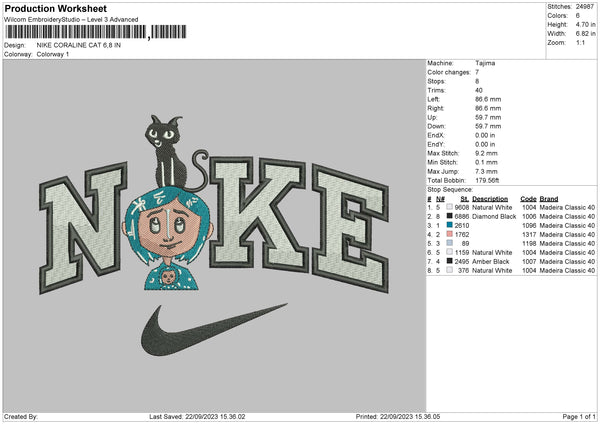Click the 'Diamond Black' description
Image resolution: width=600 pixels, height=424 pixels.
pyautogui.click(x=494, y=217)
